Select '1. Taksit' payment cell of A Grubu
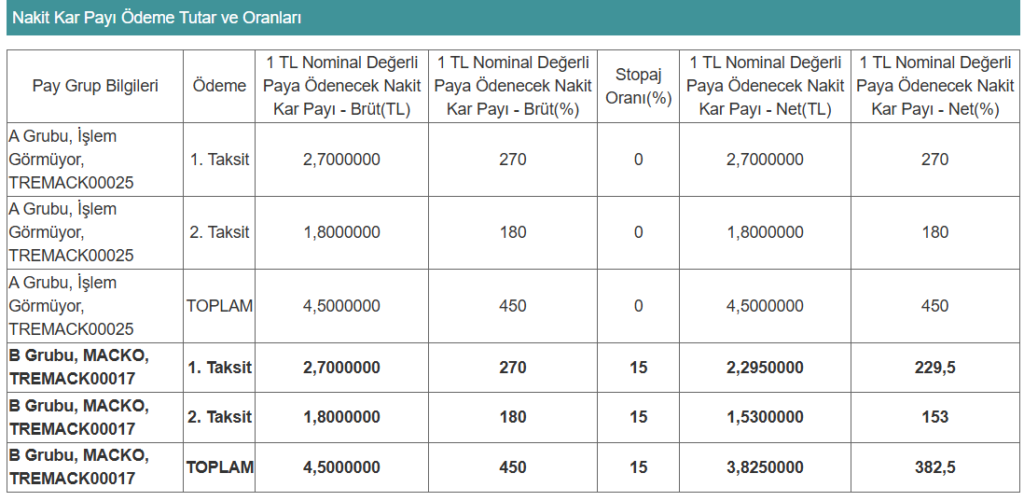The height and width of the screenshot is (501, 1024). (x=219, y=159)
